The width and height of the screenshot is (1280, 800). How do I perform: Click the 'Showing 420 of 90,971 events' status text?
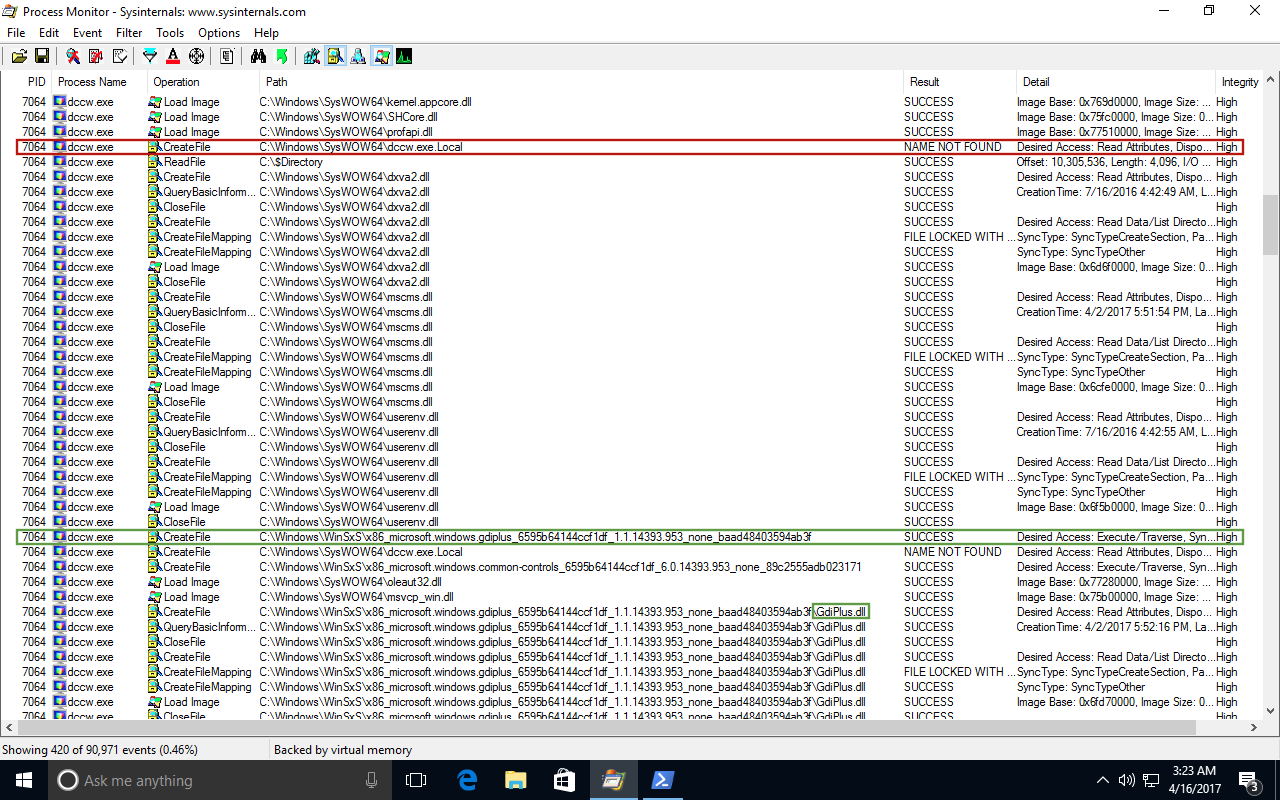[x=100, y=750]
